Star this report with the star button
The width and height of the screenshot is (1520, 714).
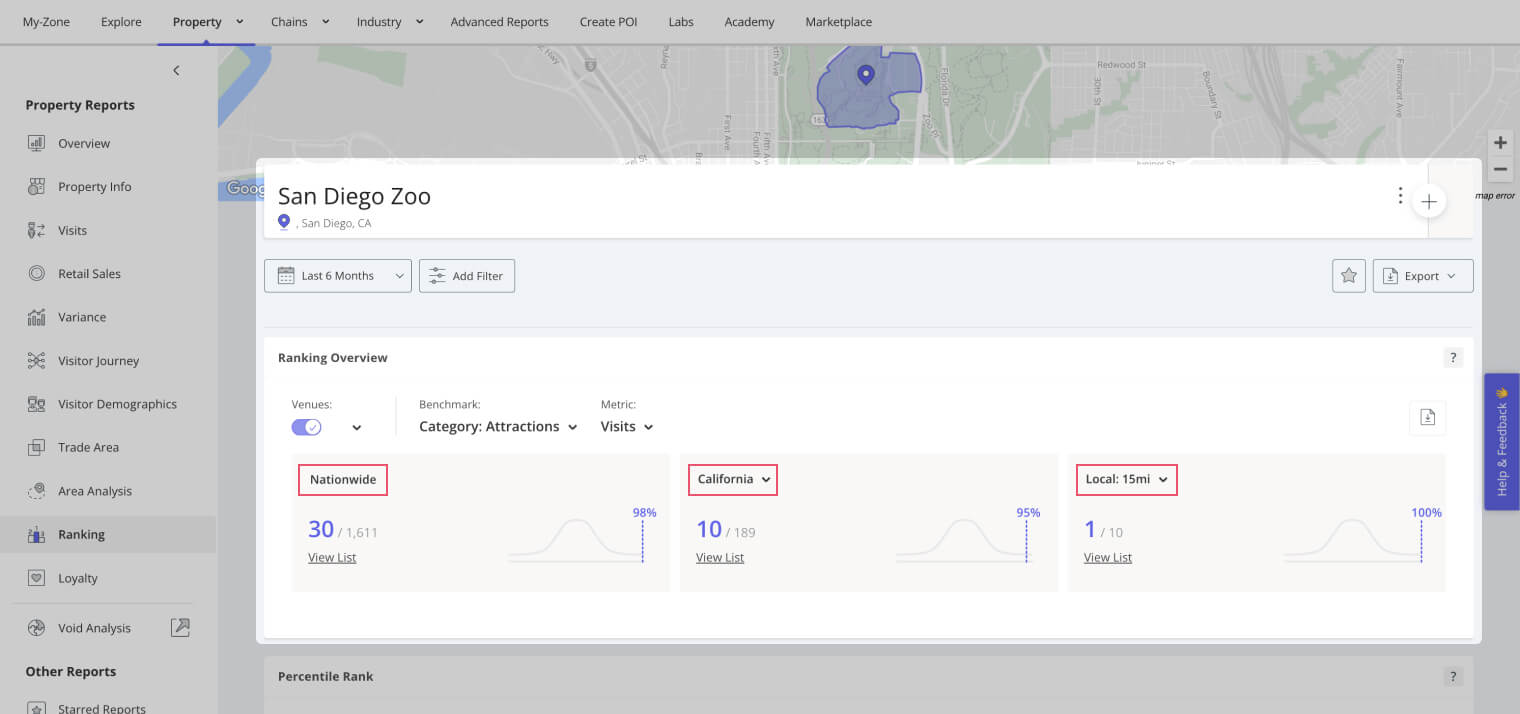[x=1349, y=276]
